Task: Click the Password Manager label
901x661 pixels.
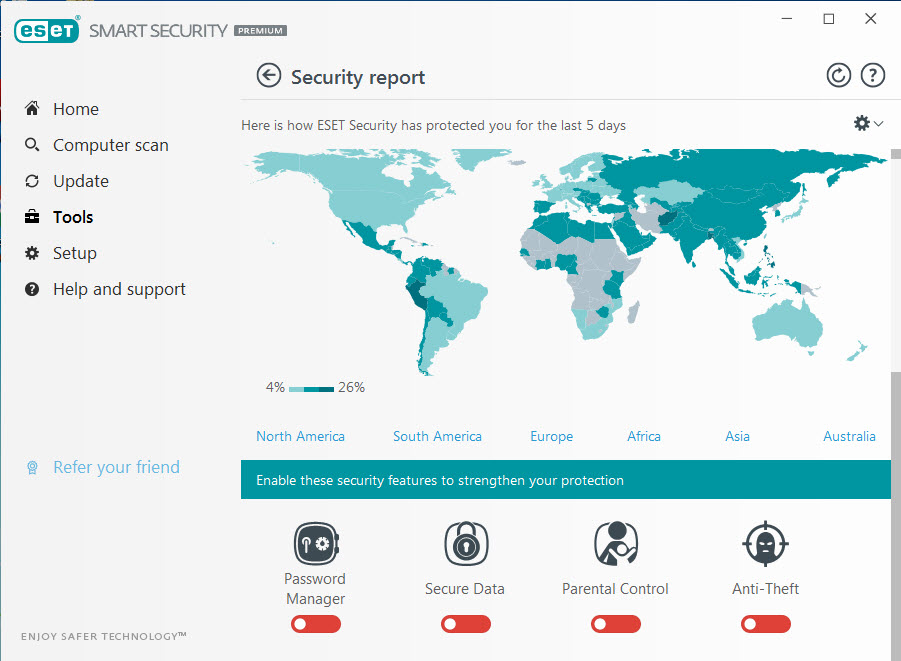Action: (315, 589)
